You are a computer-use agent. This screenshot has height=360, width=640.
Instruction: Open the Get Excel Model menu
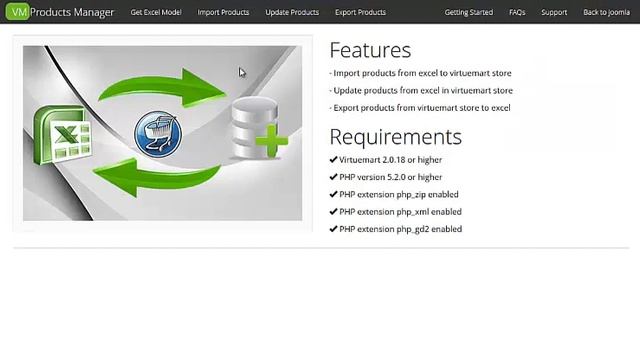click(156, 12)
